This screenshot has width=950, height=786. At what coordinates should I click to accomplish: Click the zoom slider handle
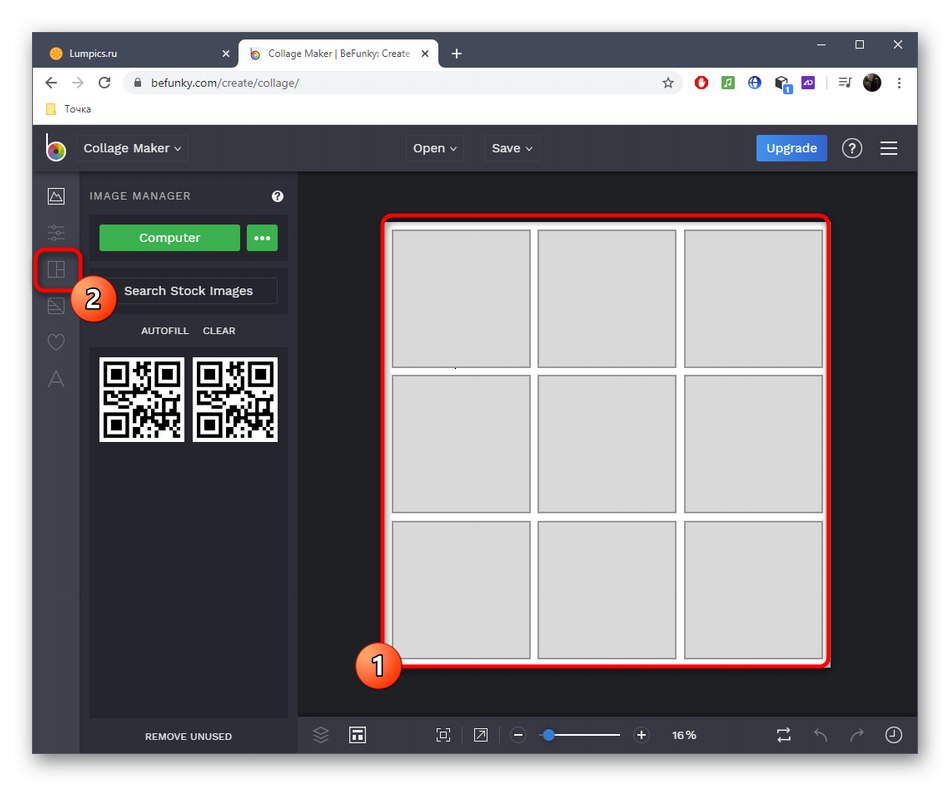[548, 735]
